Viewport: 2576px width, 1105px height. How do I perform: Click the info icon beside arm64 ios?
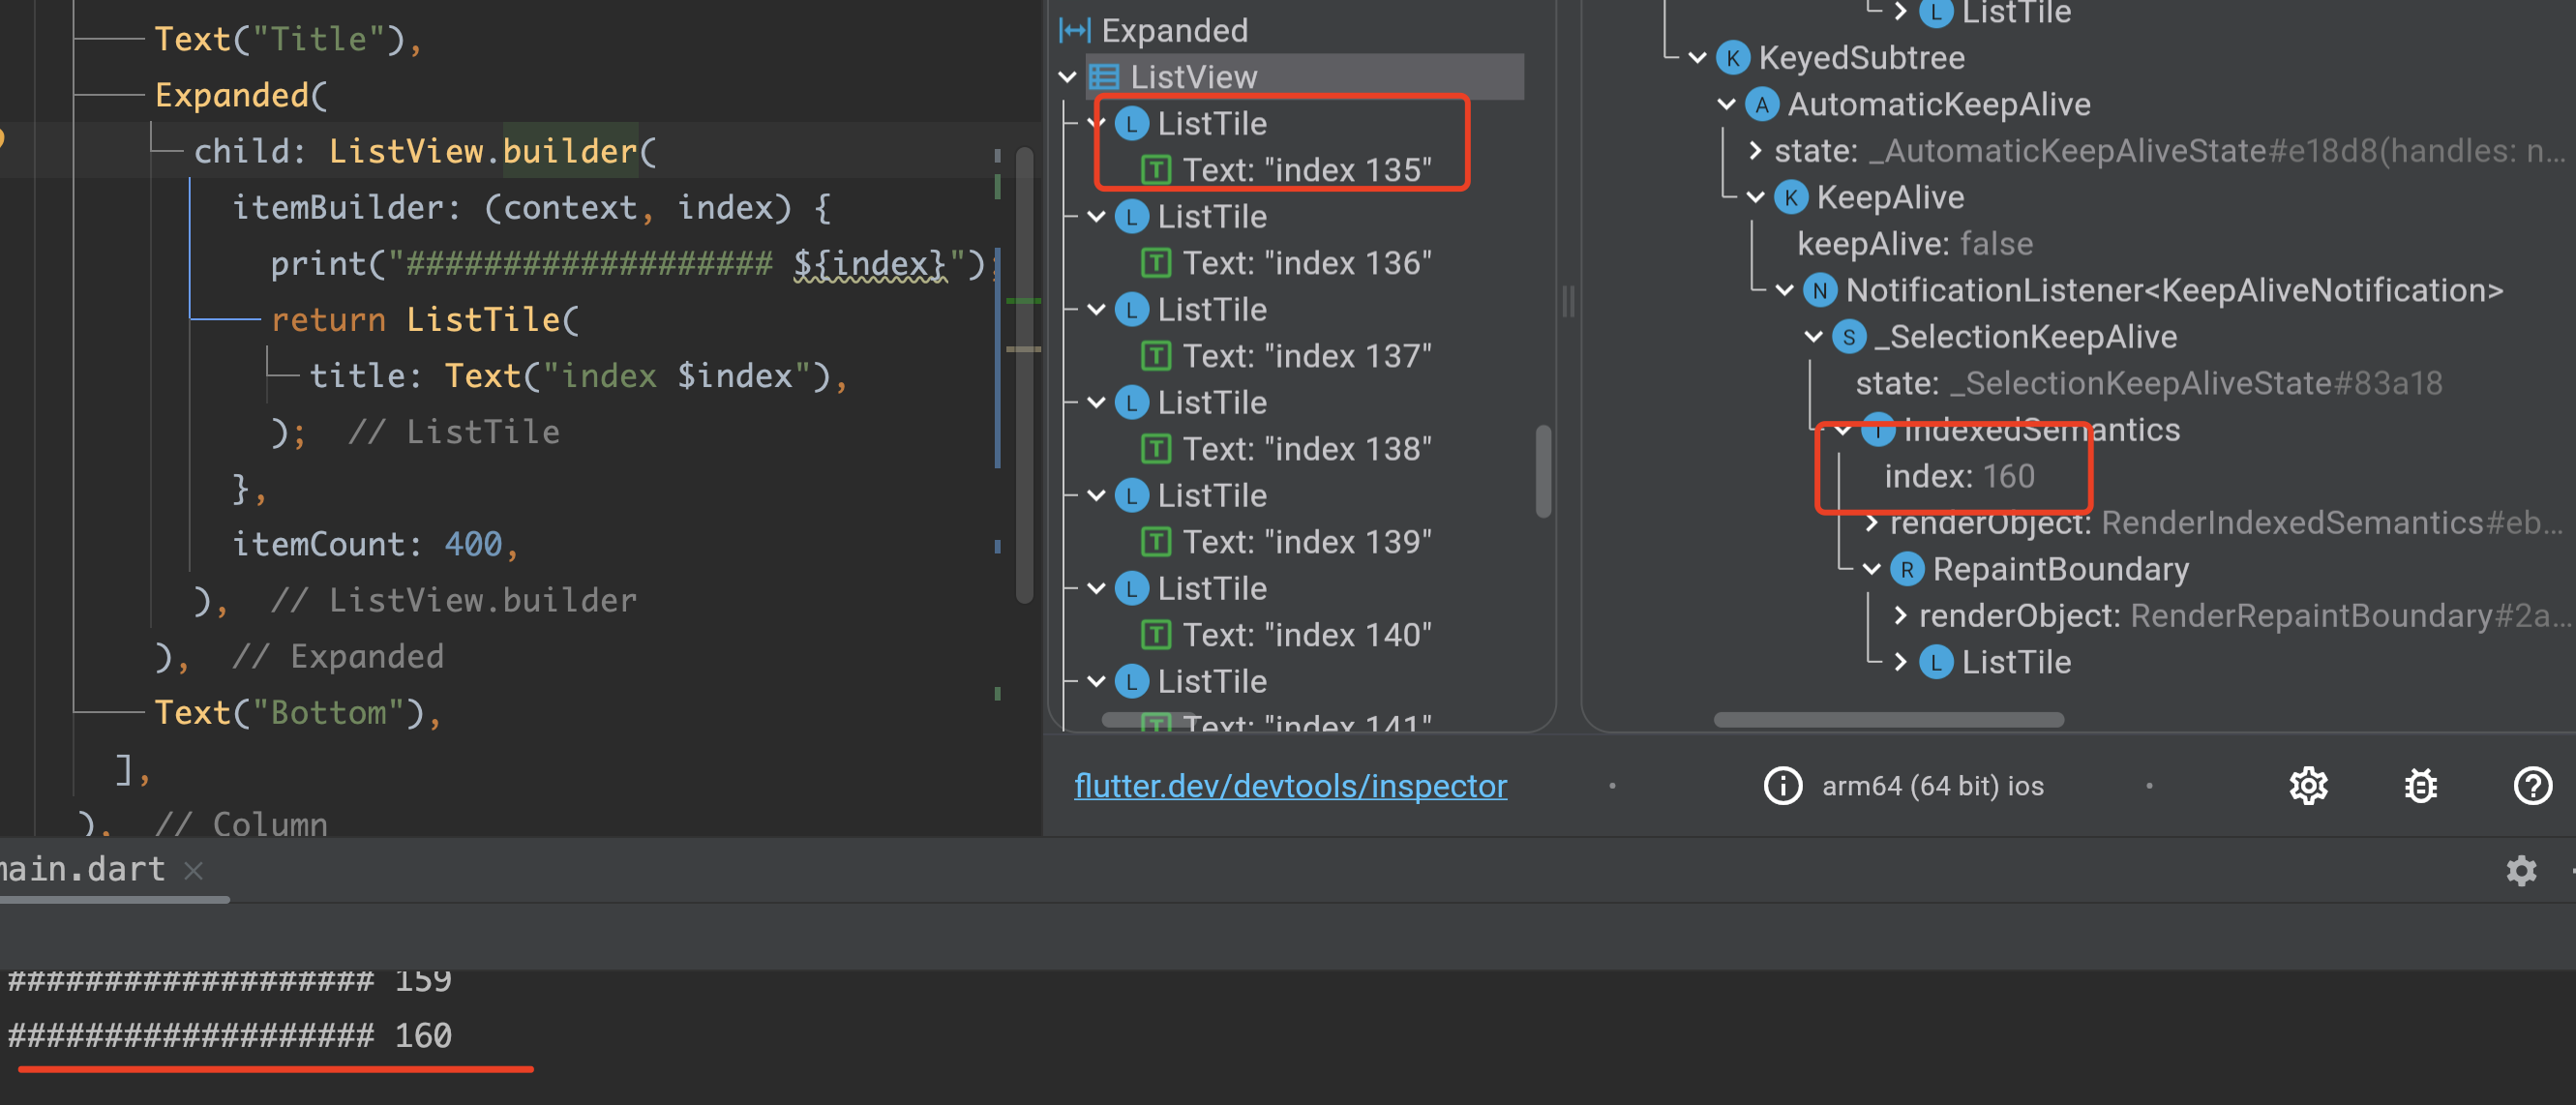[x=1782, y=786]
